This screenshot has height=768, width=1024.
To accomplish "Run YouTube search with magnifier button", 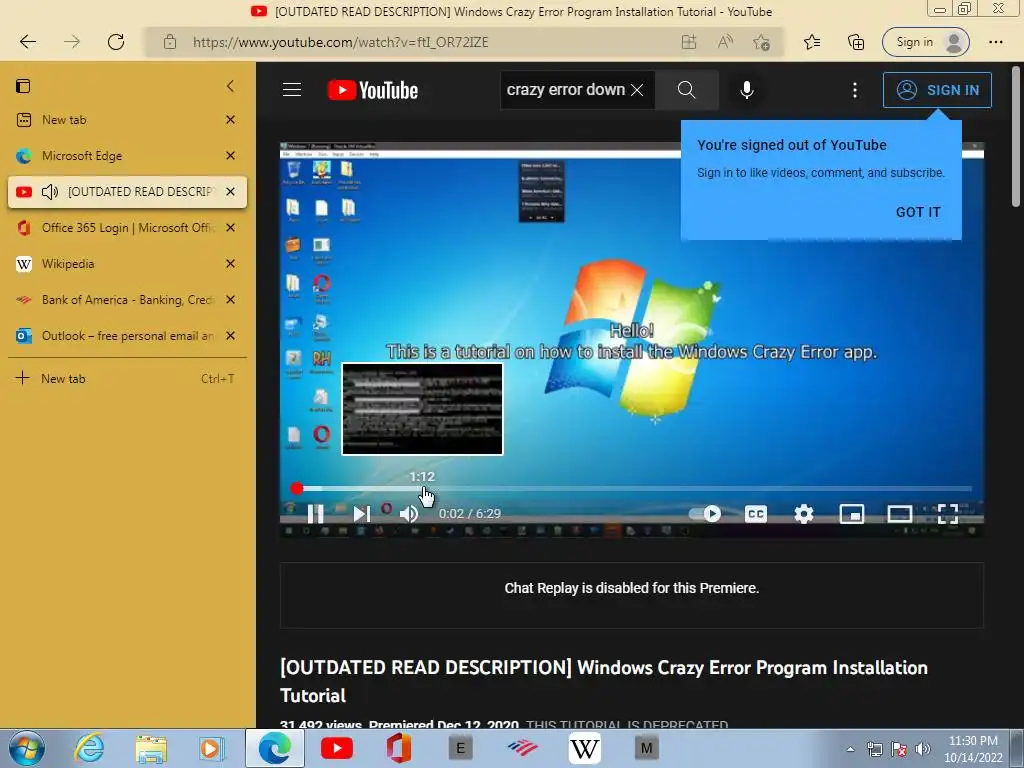I will coord(686,90).
